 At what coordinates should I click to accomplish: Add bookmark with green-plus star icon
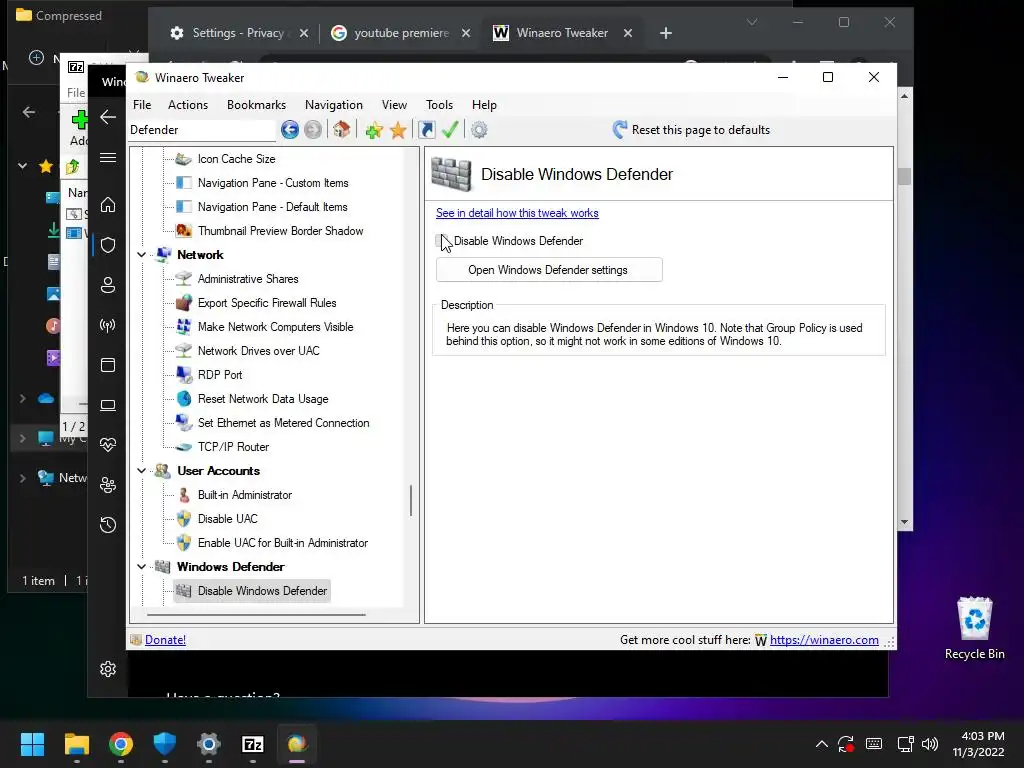click(374, 130)
